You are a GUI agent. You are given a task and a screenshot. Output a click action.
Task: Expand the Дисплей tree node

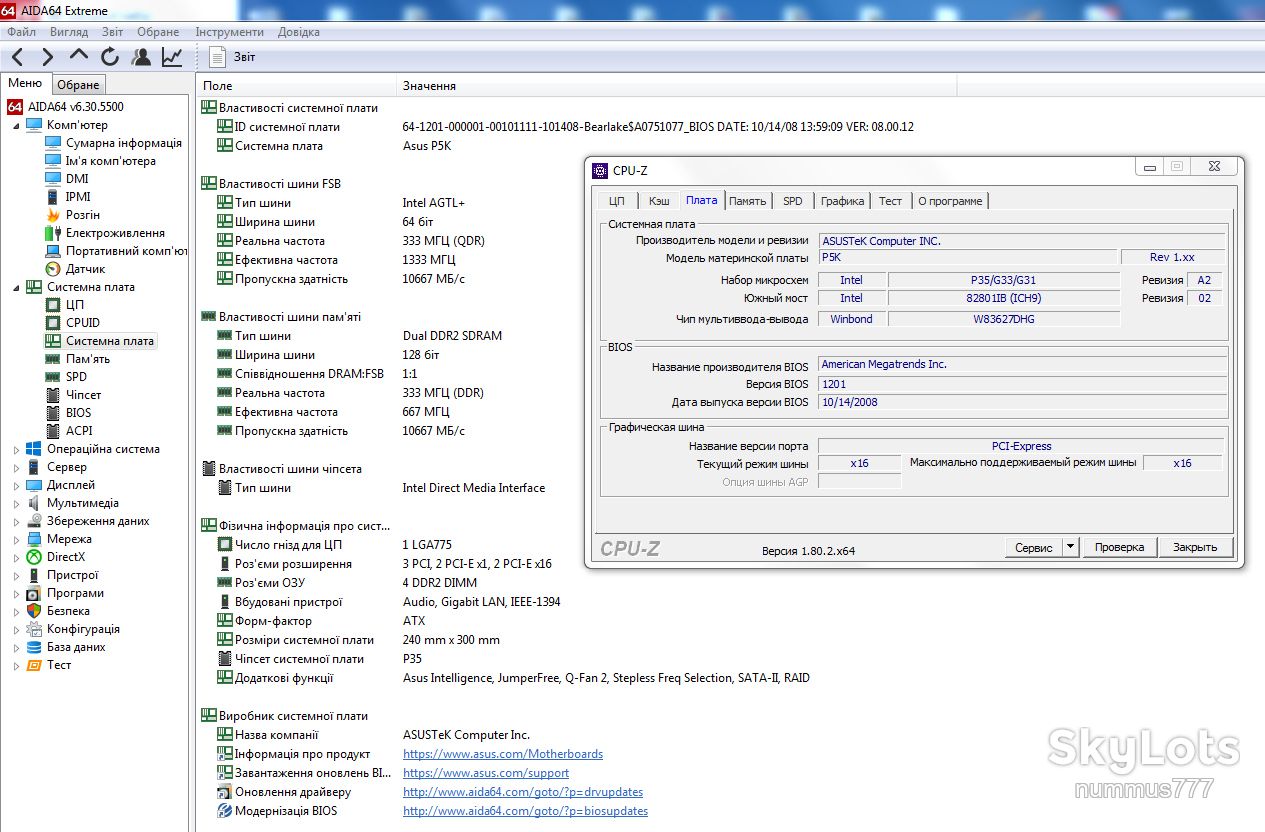click(16, 486)
